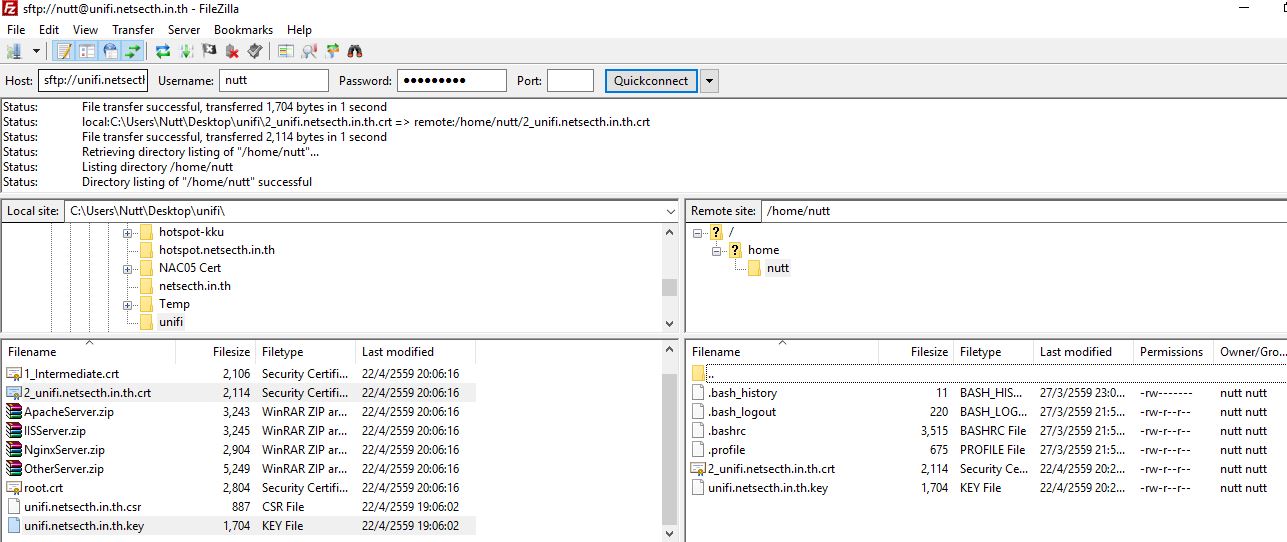Focus the Username field

pos(274,81)
